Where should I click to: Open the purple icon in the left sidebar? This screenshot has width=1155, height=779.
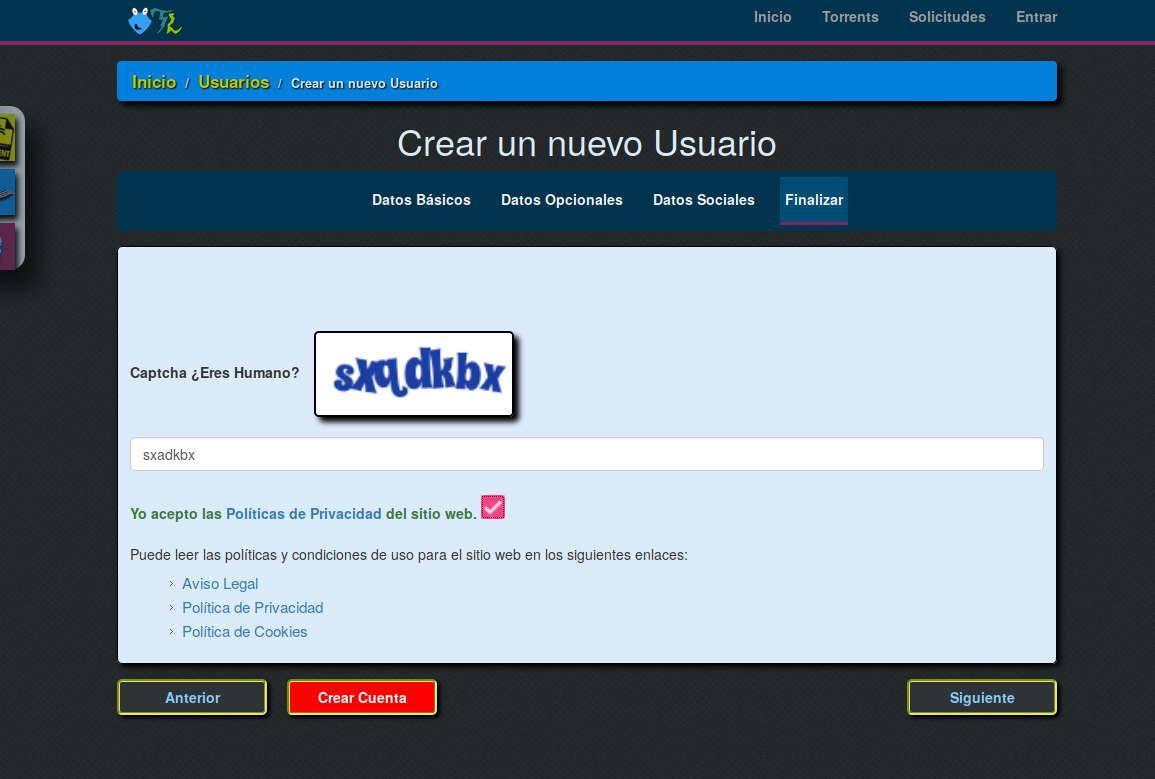[7, 245]
